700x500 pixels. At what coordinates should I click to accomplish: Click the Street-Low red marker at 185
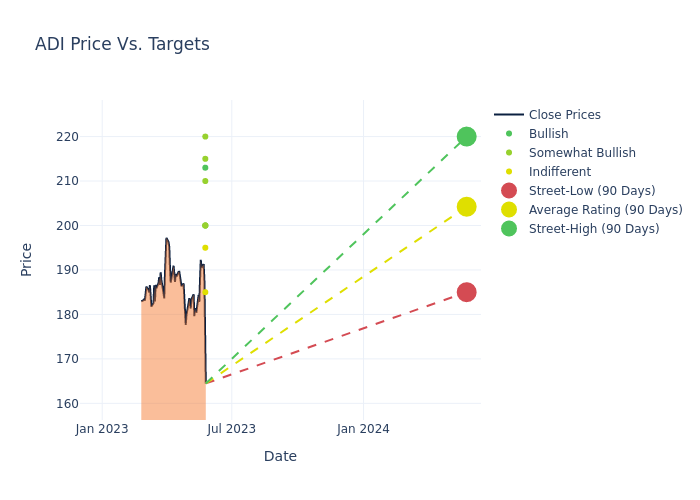466,292
